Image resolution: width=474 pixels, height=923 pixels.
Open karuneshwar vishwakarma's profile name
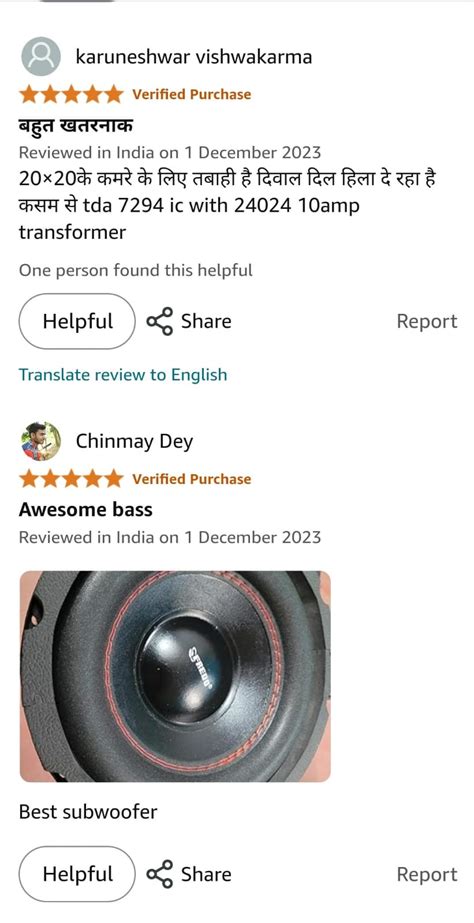coord(194,57)
